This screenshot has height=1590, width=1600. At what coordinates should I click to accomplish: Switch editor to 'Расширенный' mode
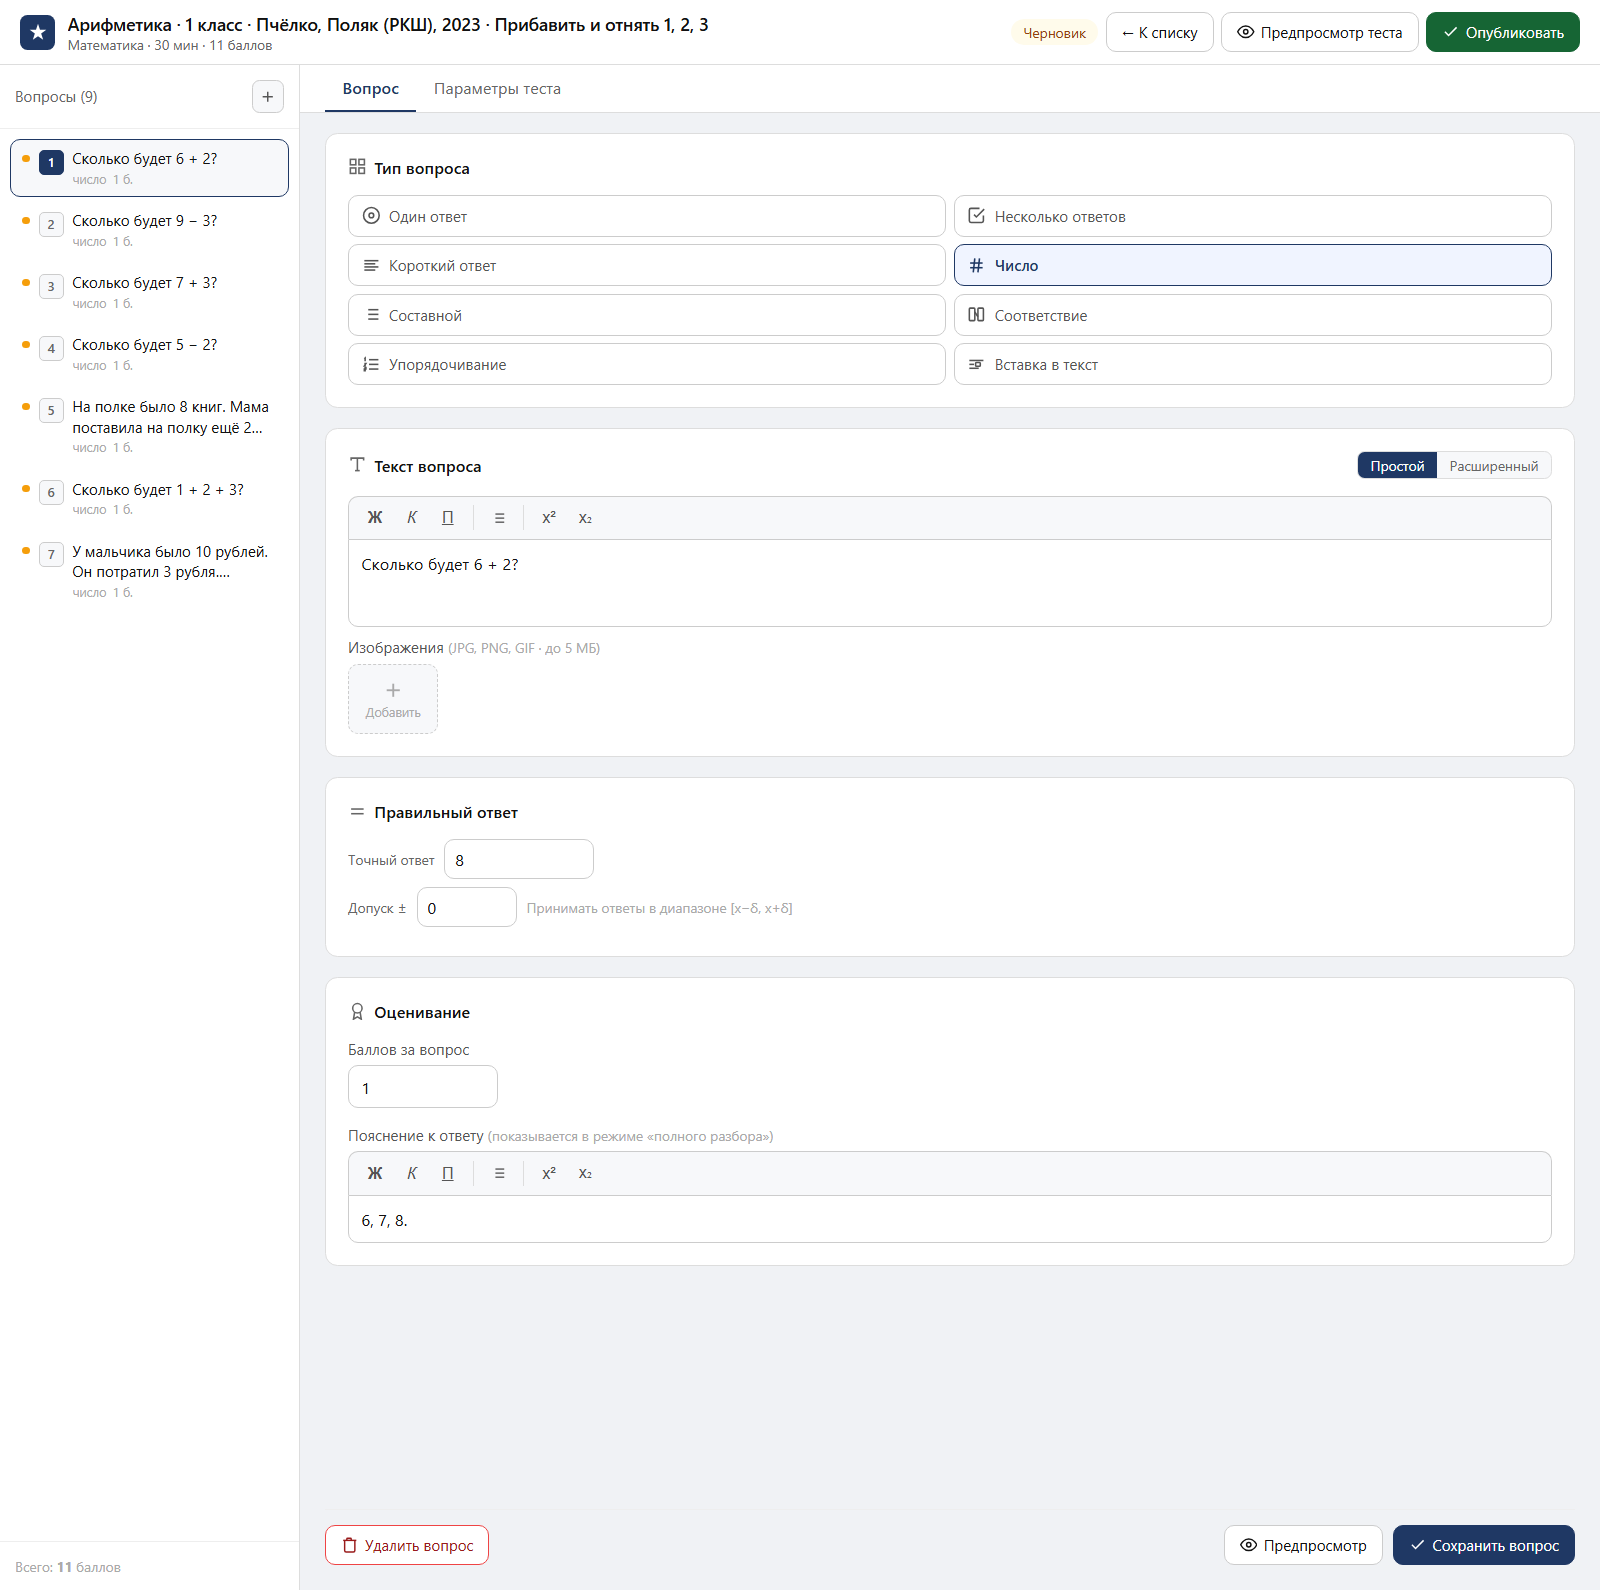1494,466
